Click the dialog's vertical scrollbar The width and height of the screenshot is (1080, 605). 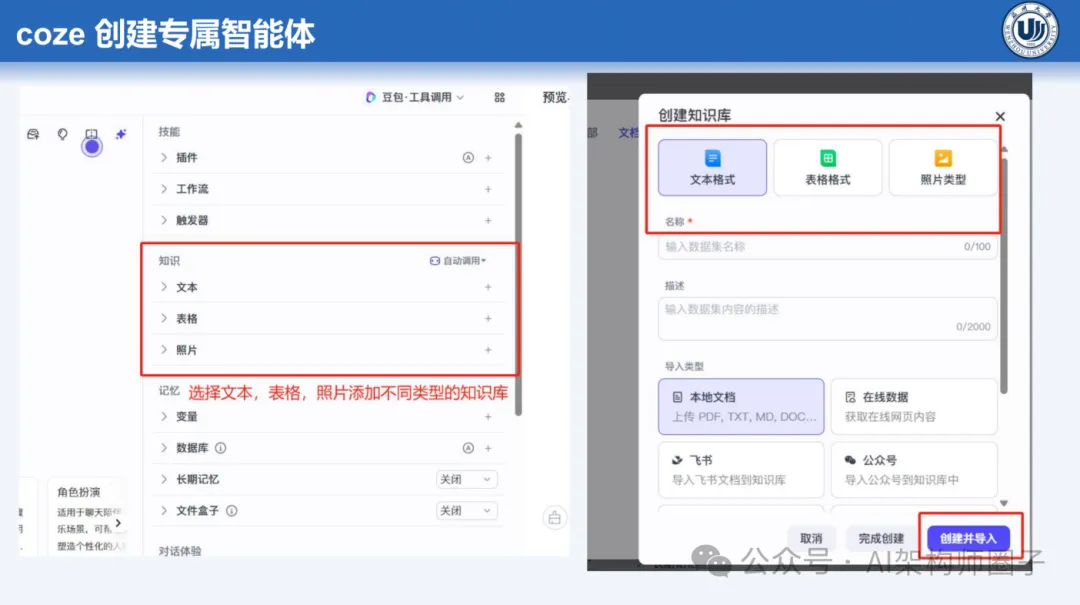tap(1004, 276)
